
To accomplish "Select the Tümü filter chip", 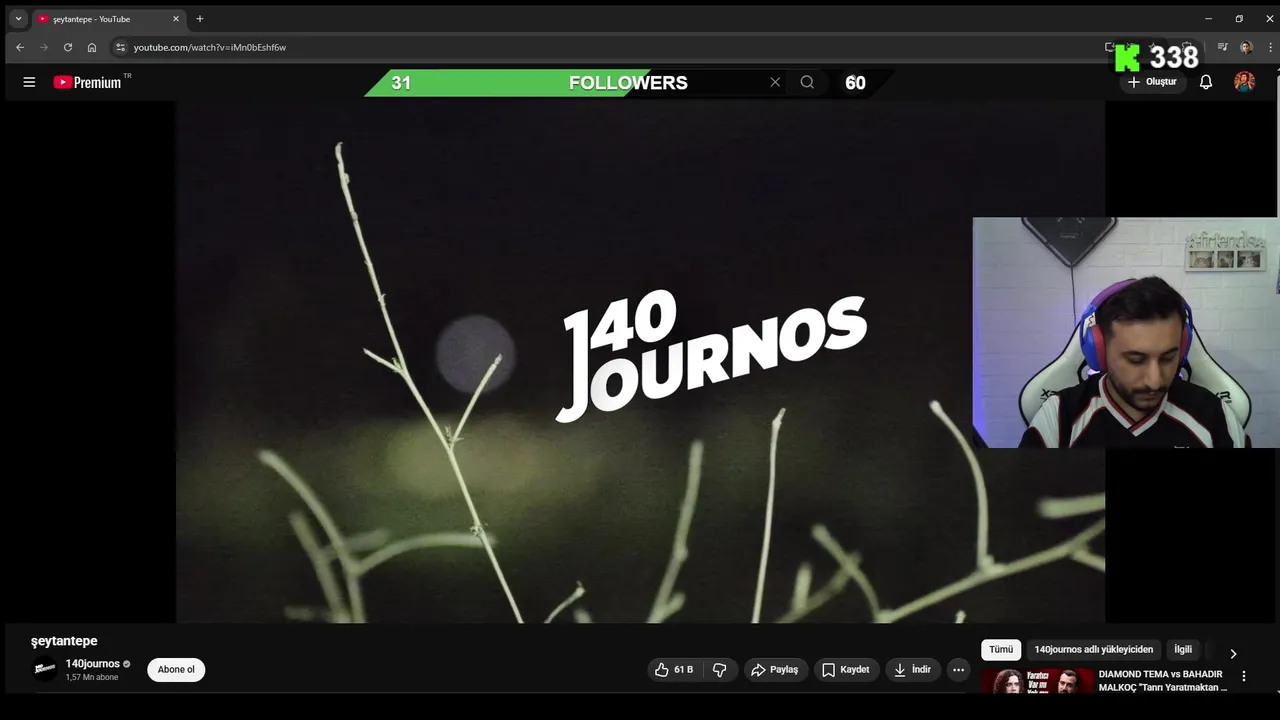I will click(x=1001, y=650).
